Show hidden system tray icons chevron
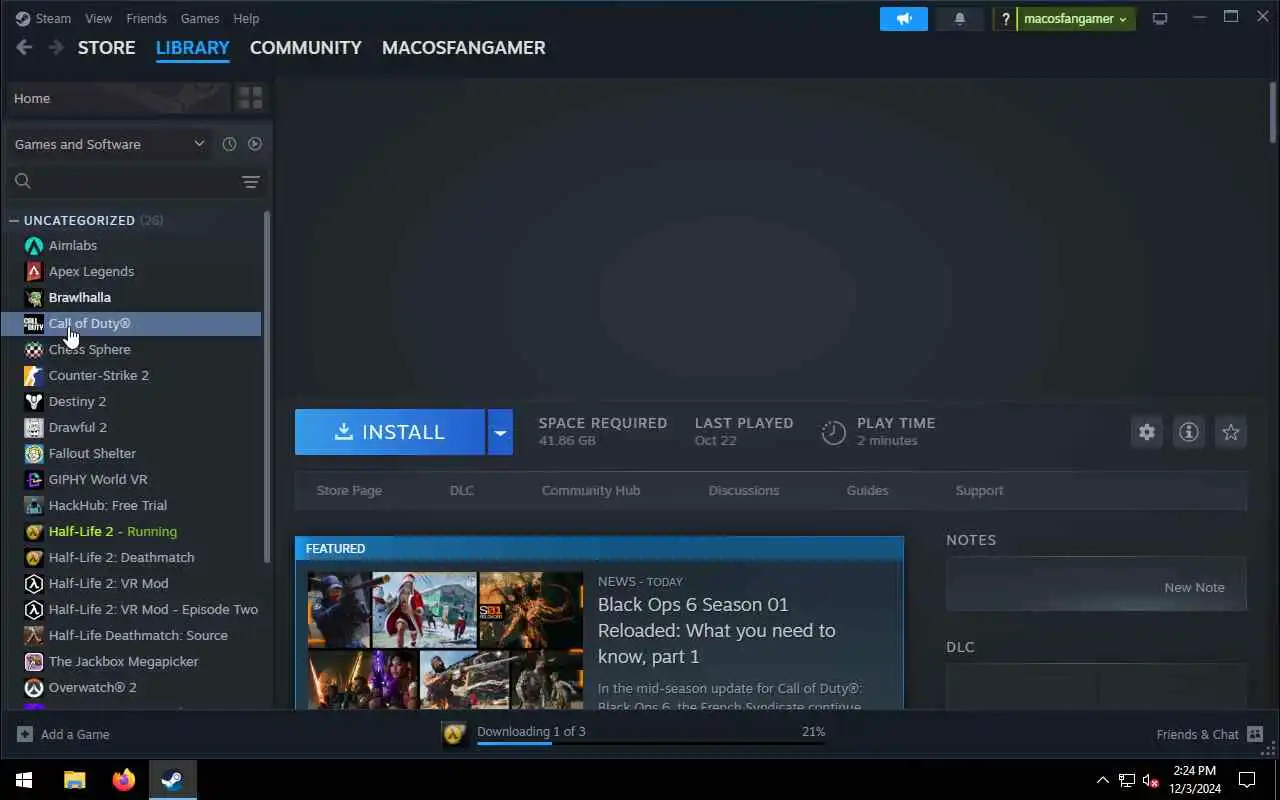The image size is (1280, 800). (x=1103, y=780)
